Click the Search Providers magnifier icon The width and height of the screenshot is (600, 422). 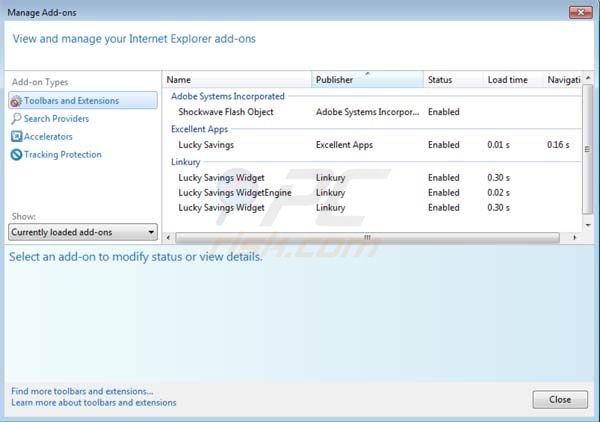[16, 119]
